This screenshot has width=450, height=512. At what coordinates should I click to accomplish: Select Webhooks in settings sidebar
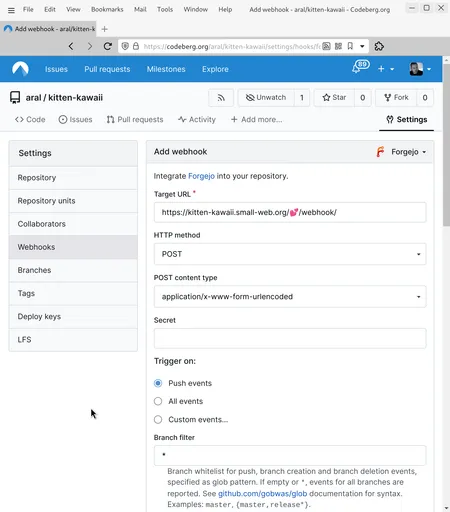point(73,247)
